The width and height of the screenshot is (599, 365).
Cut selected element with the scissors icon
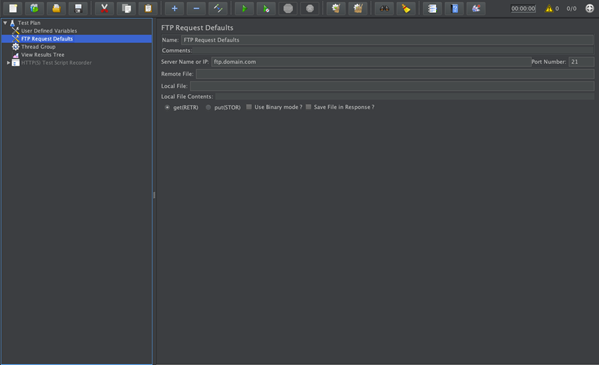coord(104,8)
